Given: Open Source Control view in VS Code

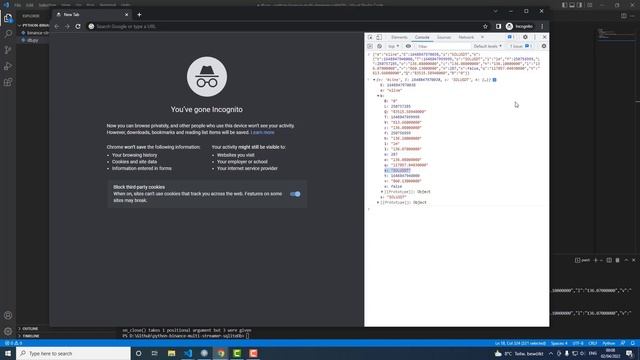Looking at the screenshot, I should pos(8,50).
